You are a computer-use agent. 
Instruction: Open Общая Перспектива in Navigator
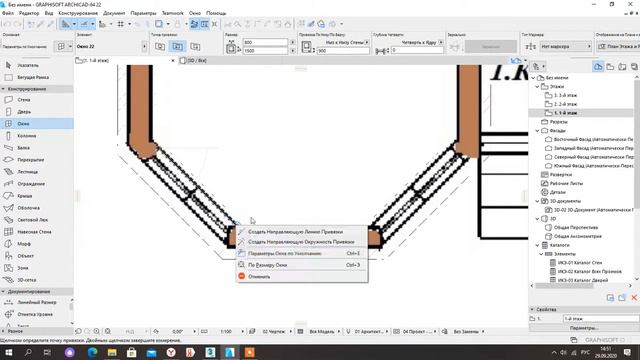click(x=576, y=227)
